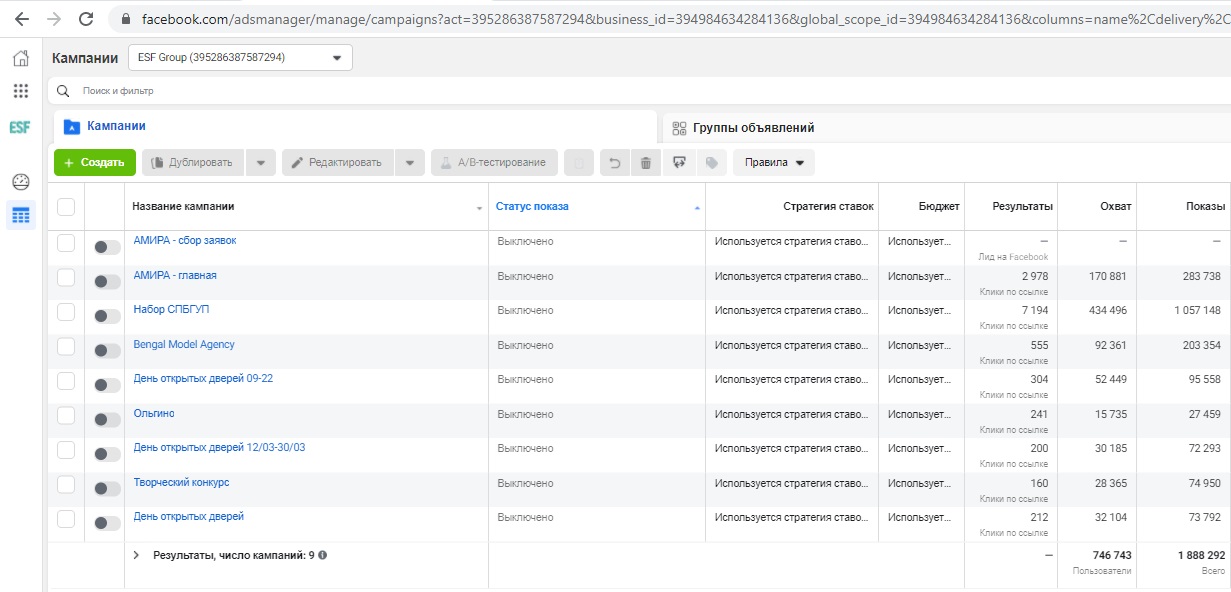Image resolution: width=1231 pixels, height=592 pixels.
Task: Click the trash delete toolbar icon
Action: point(646,163)
